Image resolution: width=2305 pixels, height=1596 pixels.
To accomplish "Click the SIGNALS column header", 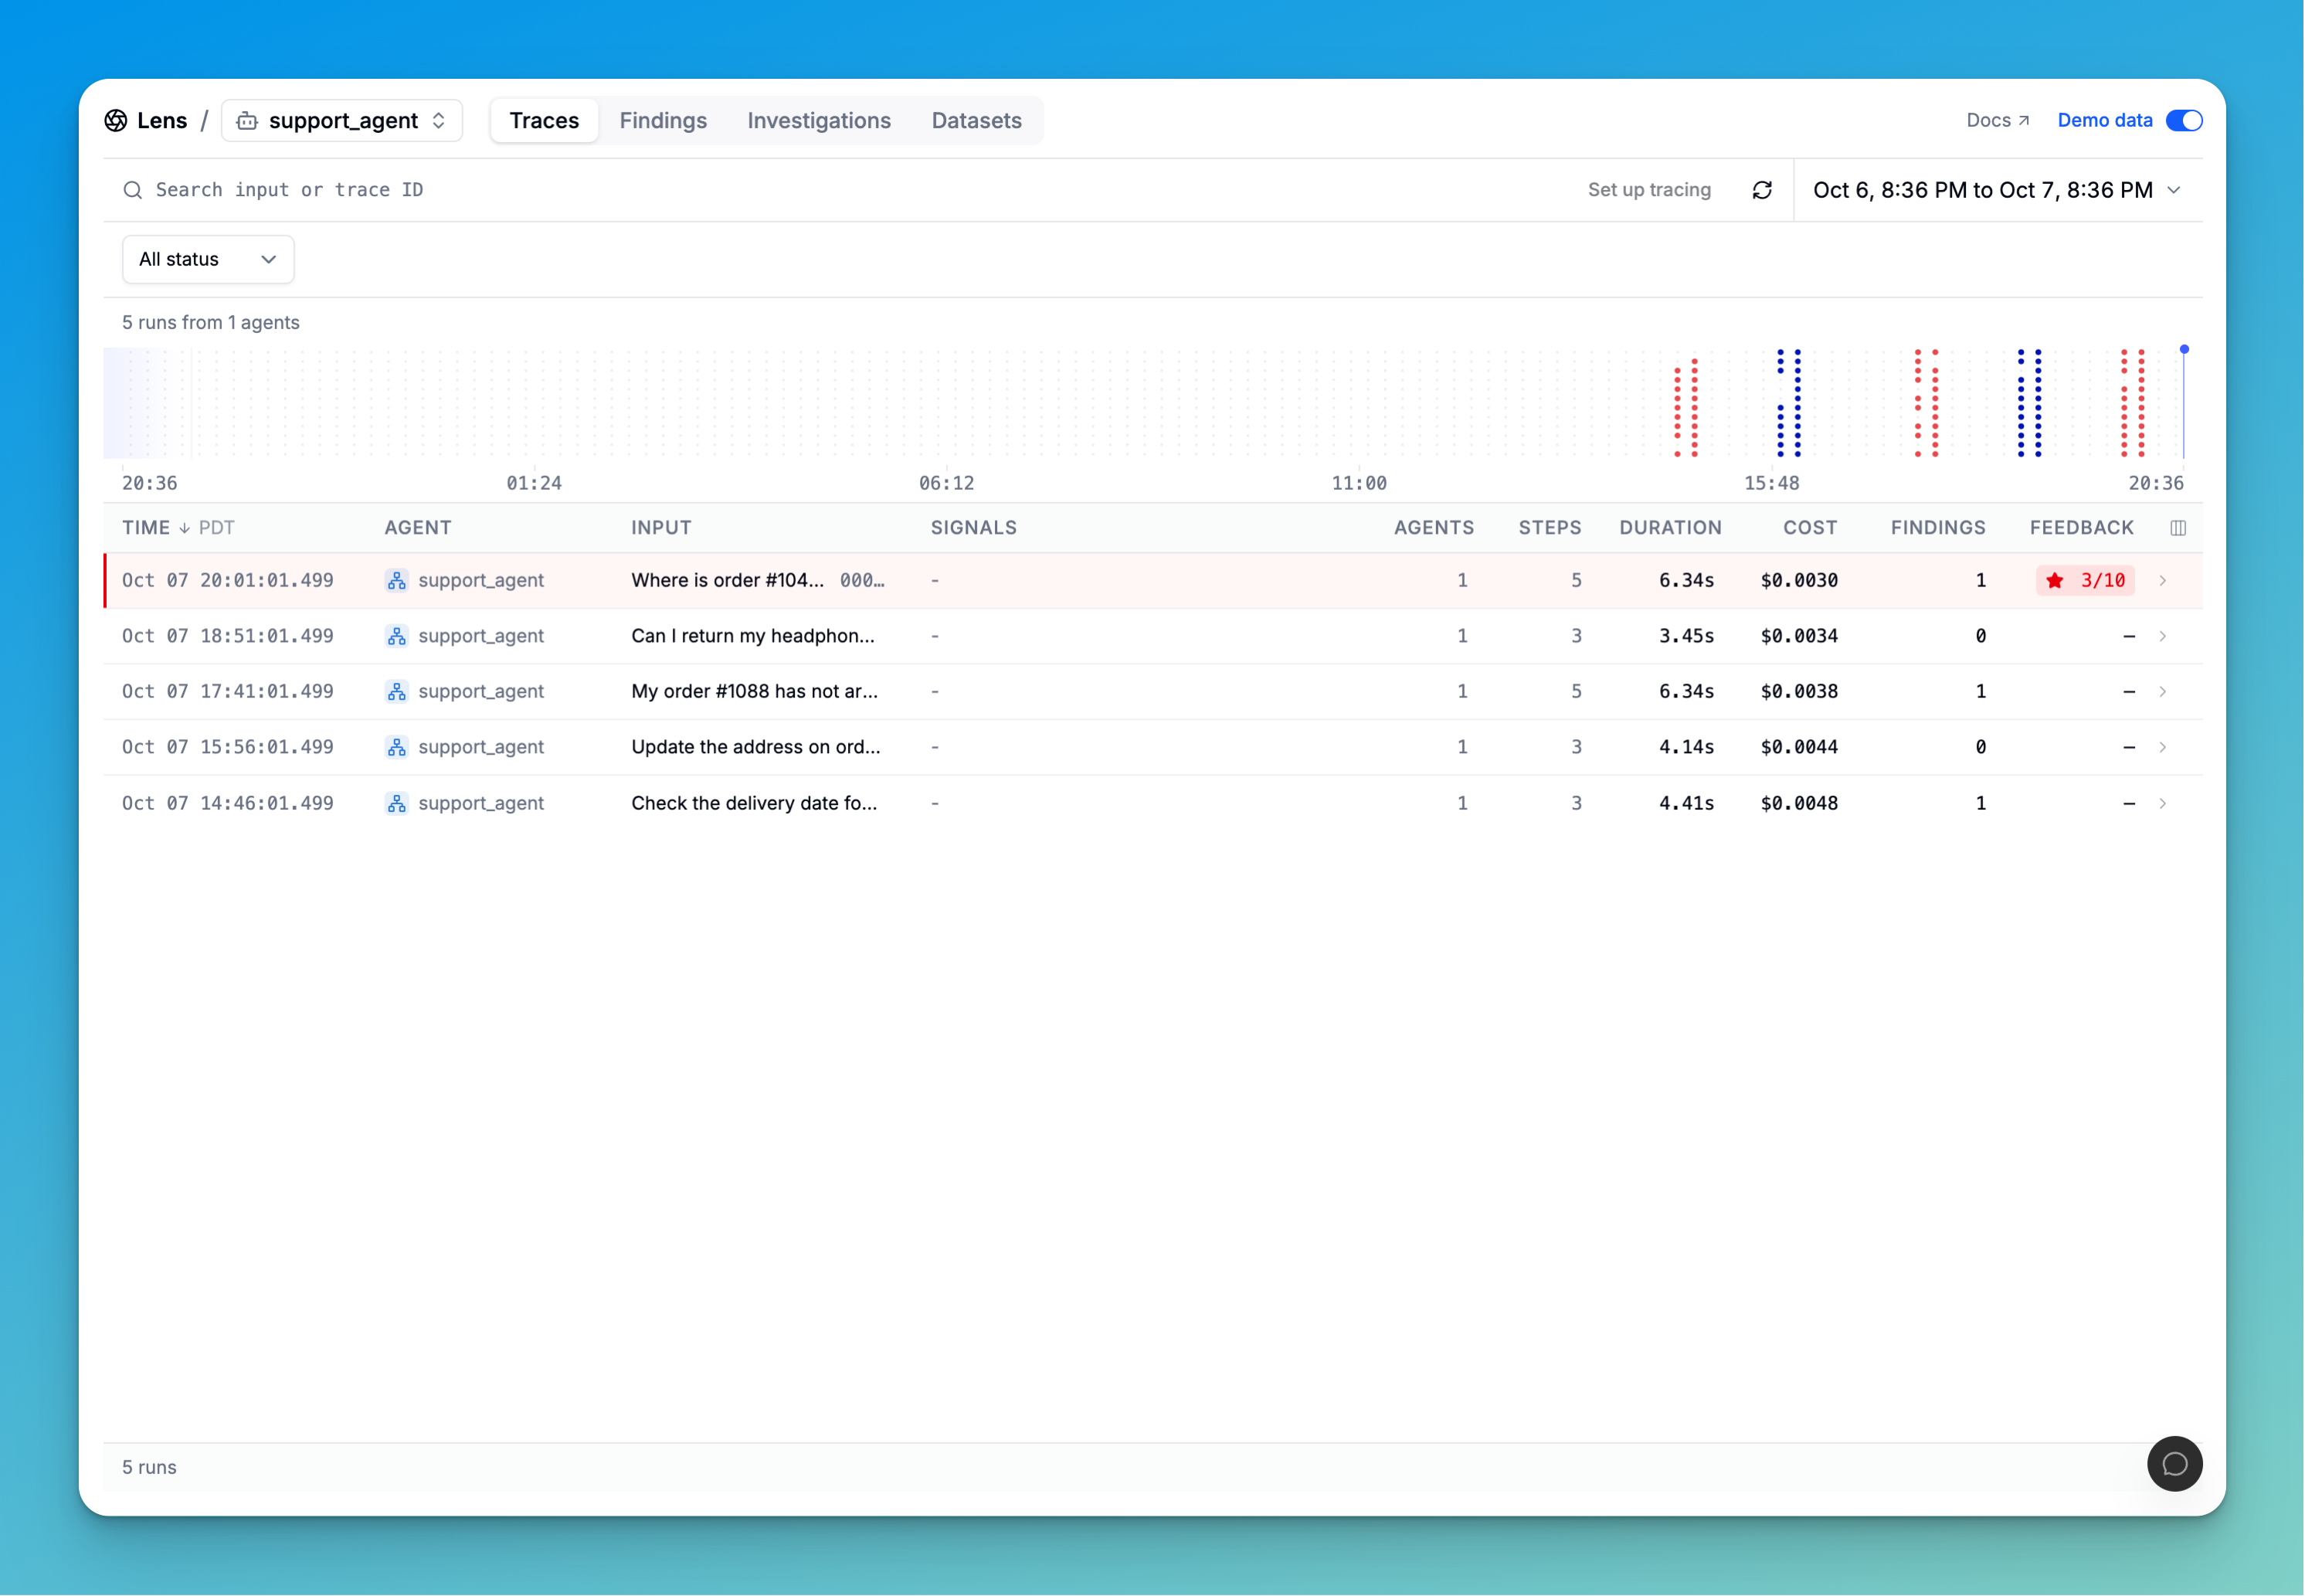I will 973,528.
